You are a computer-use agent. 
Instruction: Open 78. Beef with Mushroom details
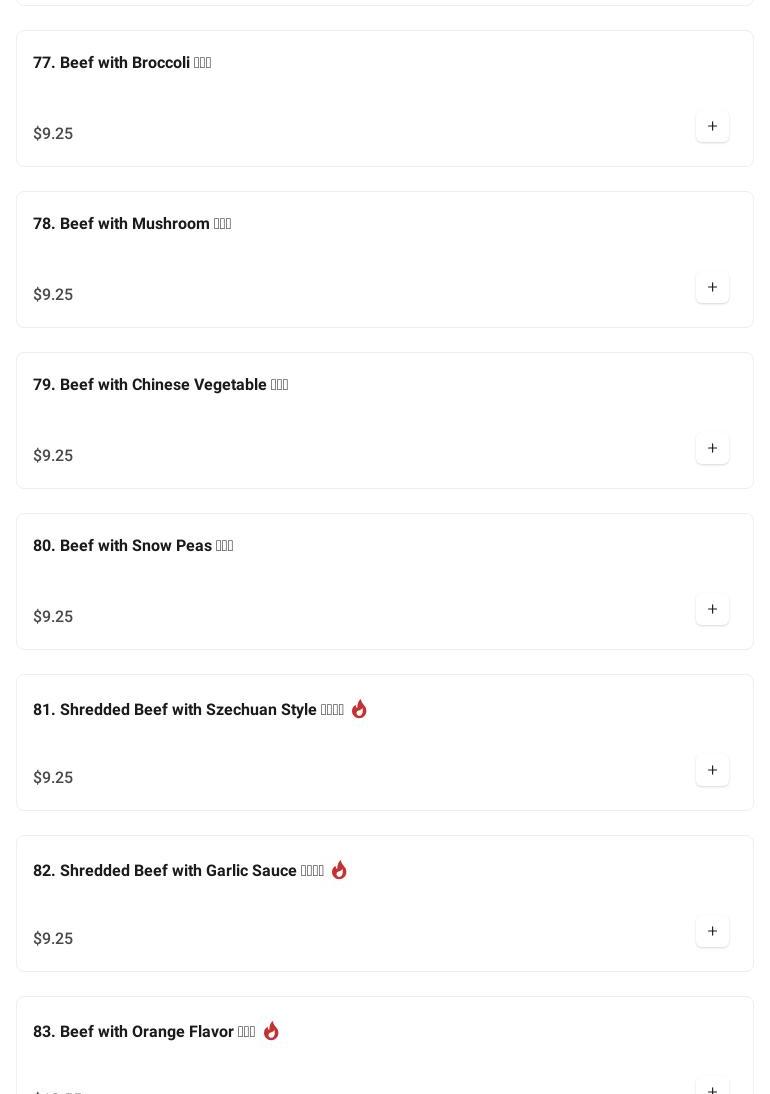tap(132, 224)
